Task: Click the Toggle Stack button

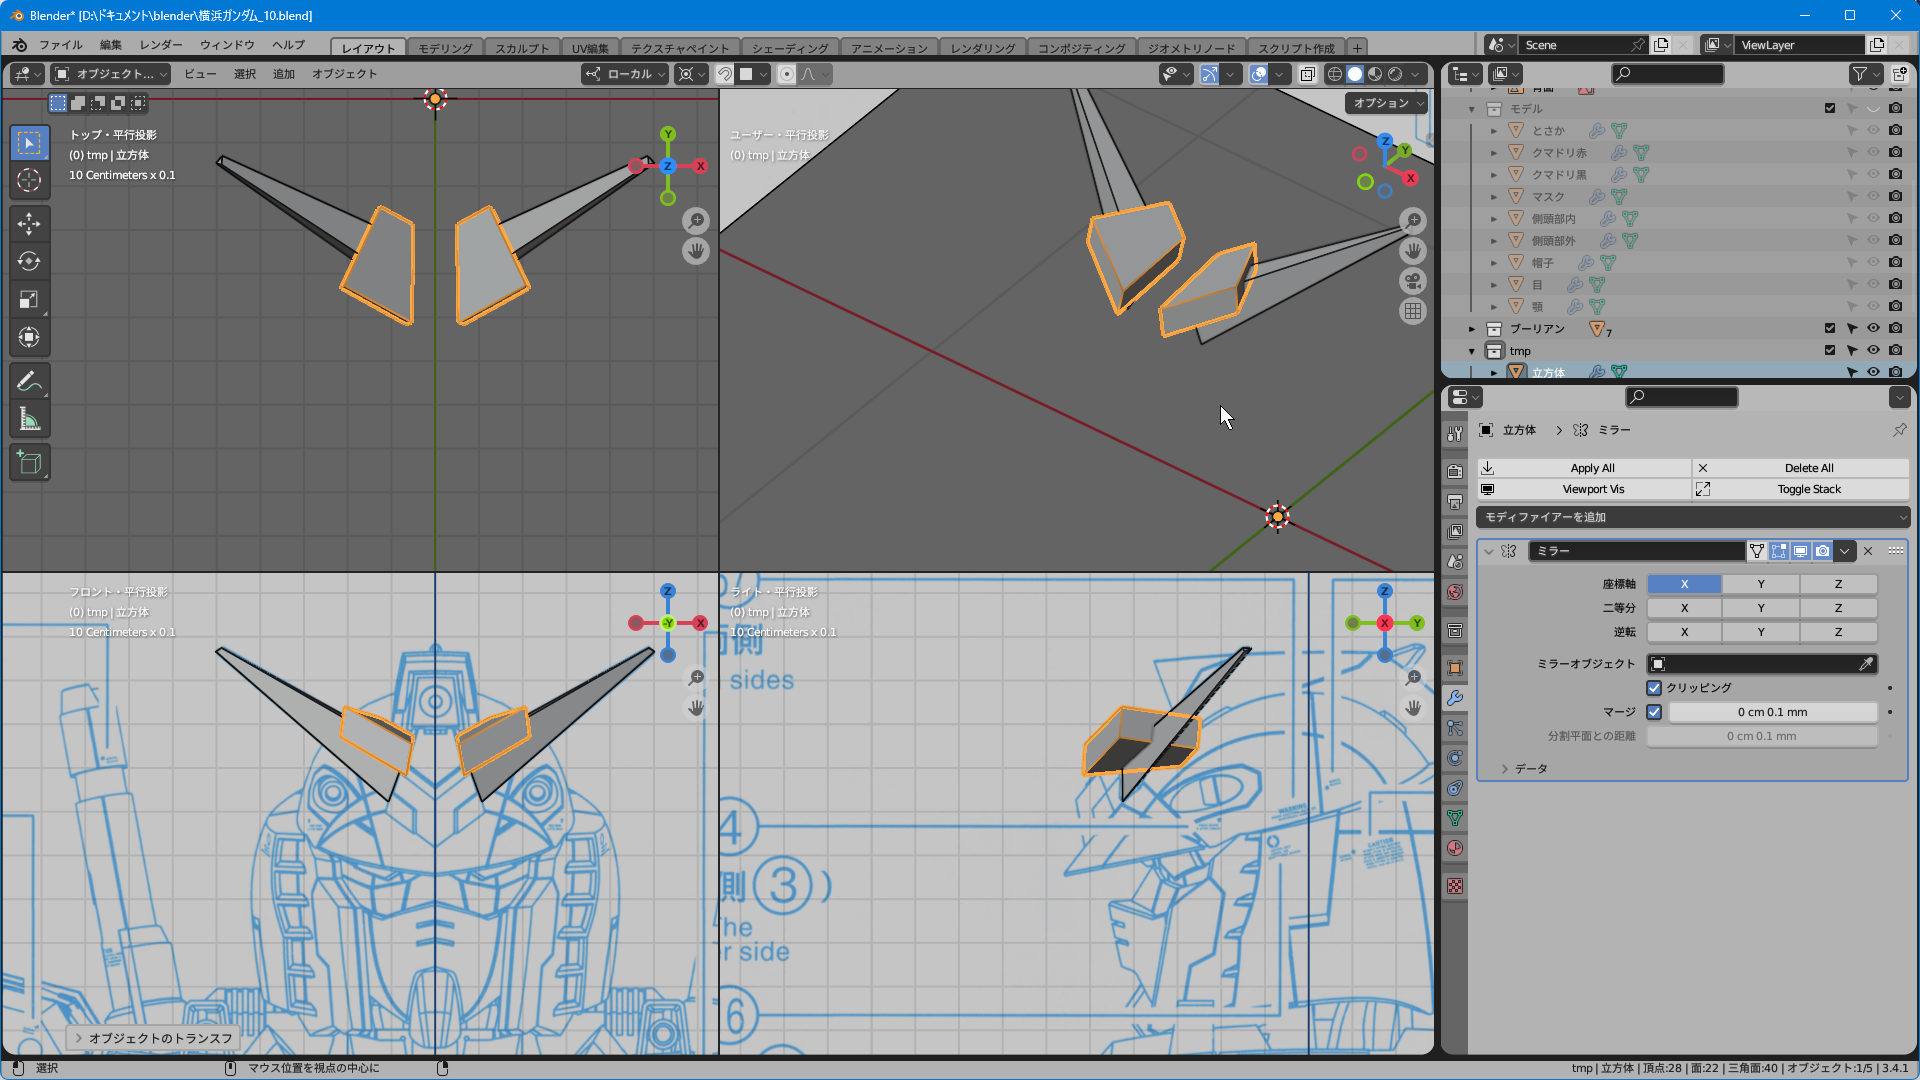Action: tap(1808, 489)
